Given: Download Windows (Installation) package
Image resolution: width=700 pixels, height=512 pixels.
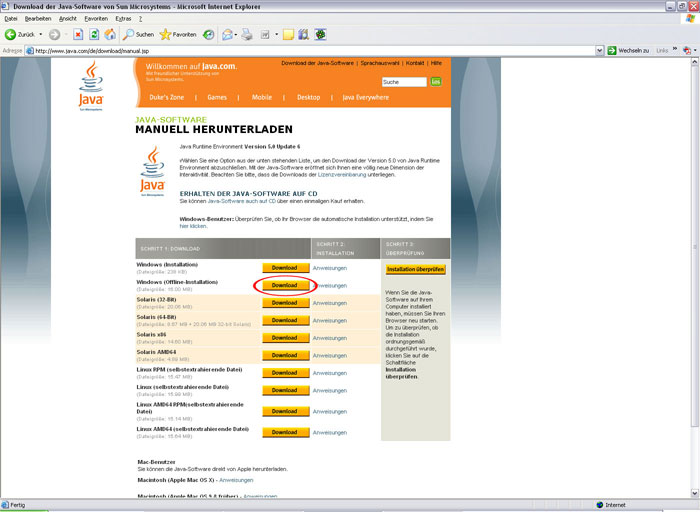Looking at the screenshot, I should pos(286,268).
